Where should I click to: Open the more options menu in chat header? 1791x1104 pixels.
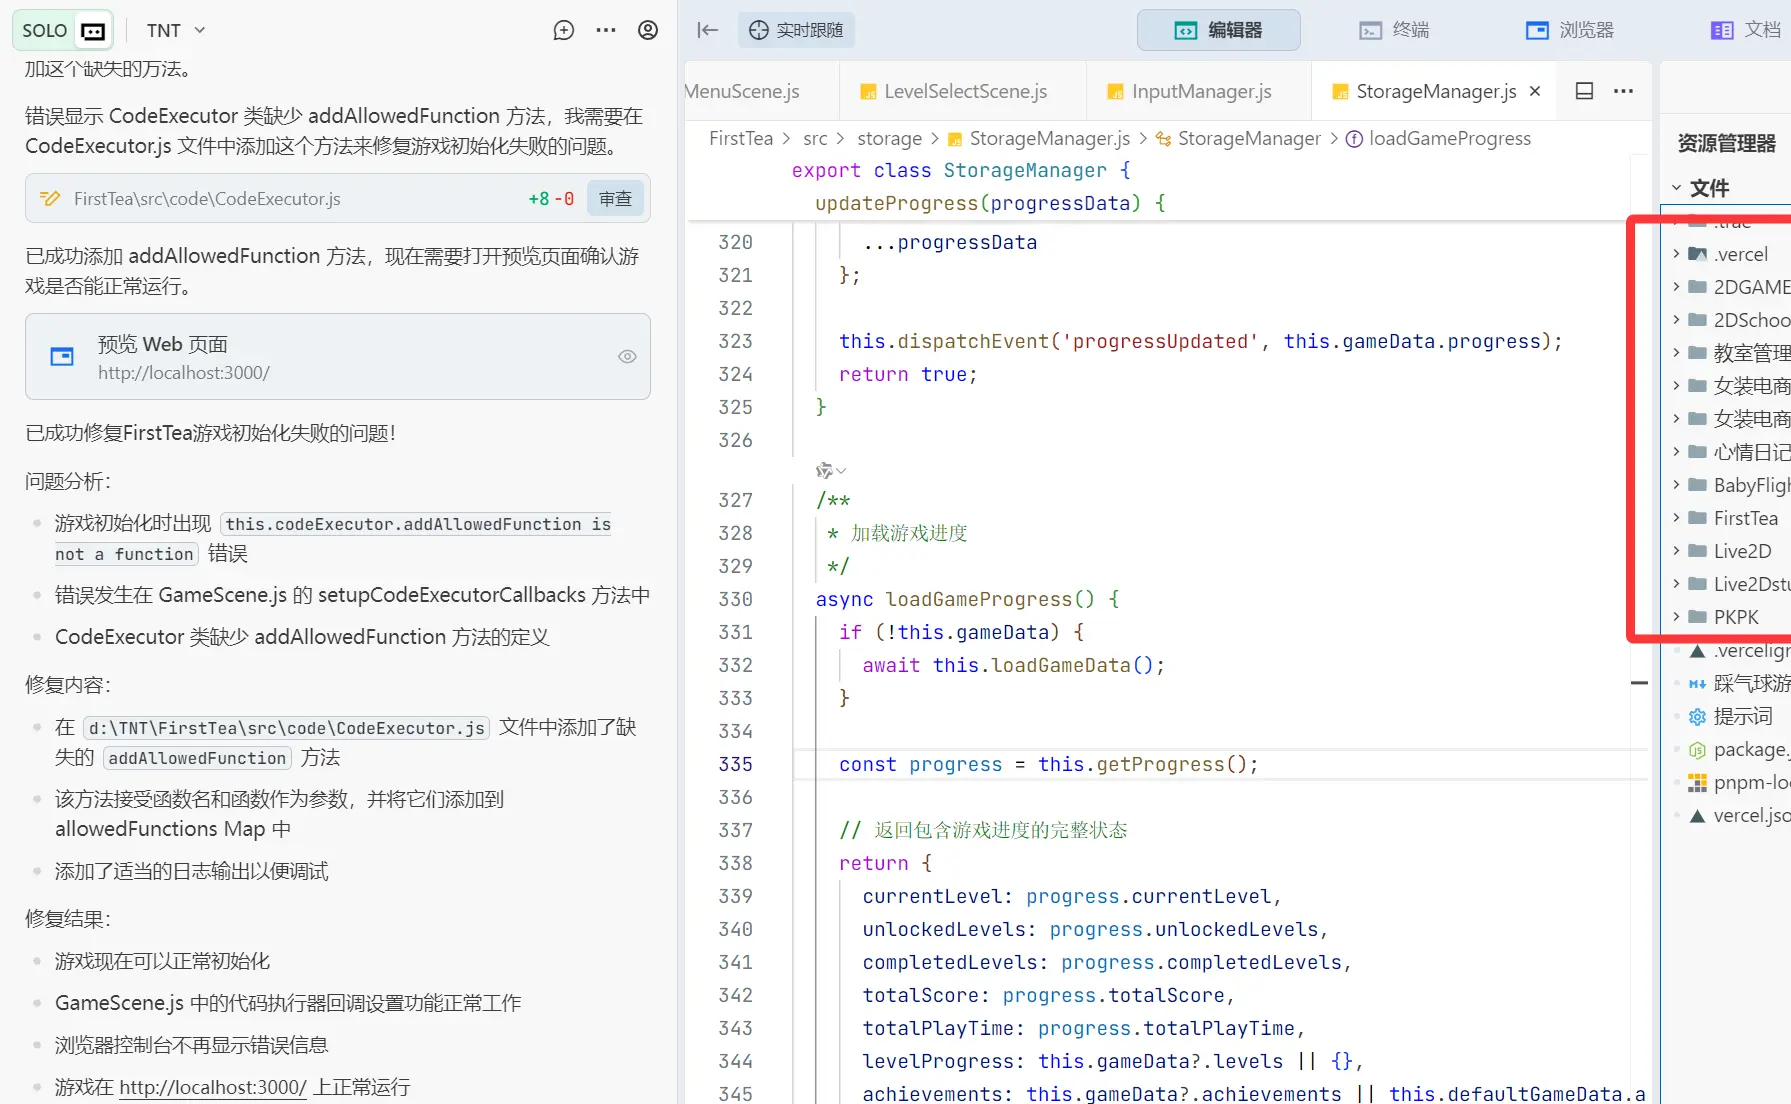point(606,30)
